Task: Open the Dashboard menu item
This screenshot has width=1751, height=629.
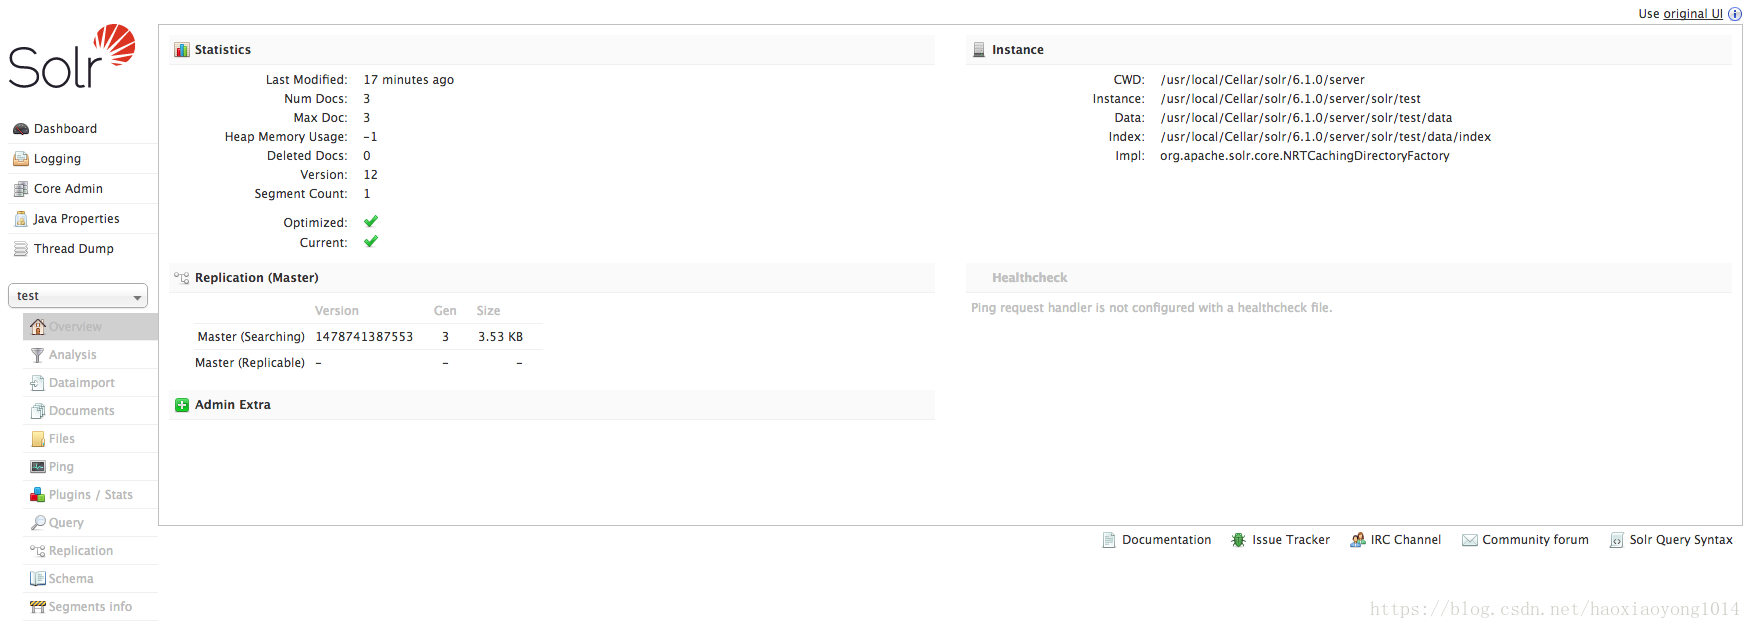Action: (66, 129)
